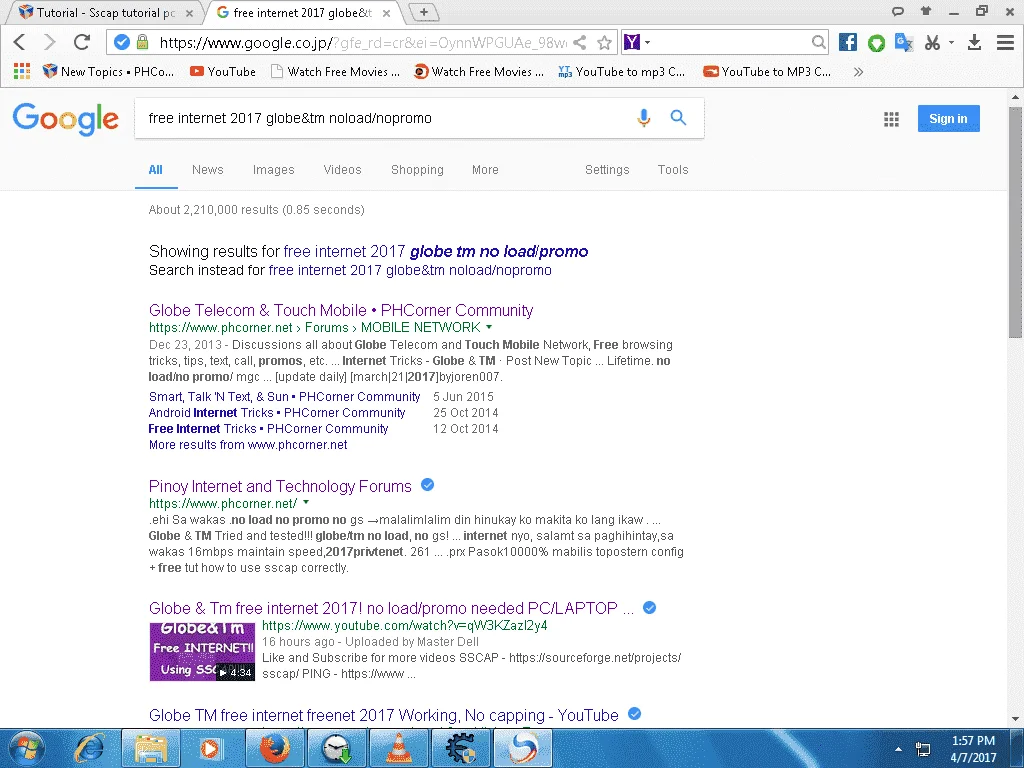Open search Settings menu
Screen dimensions: 1024x768
tap(607, 170)
